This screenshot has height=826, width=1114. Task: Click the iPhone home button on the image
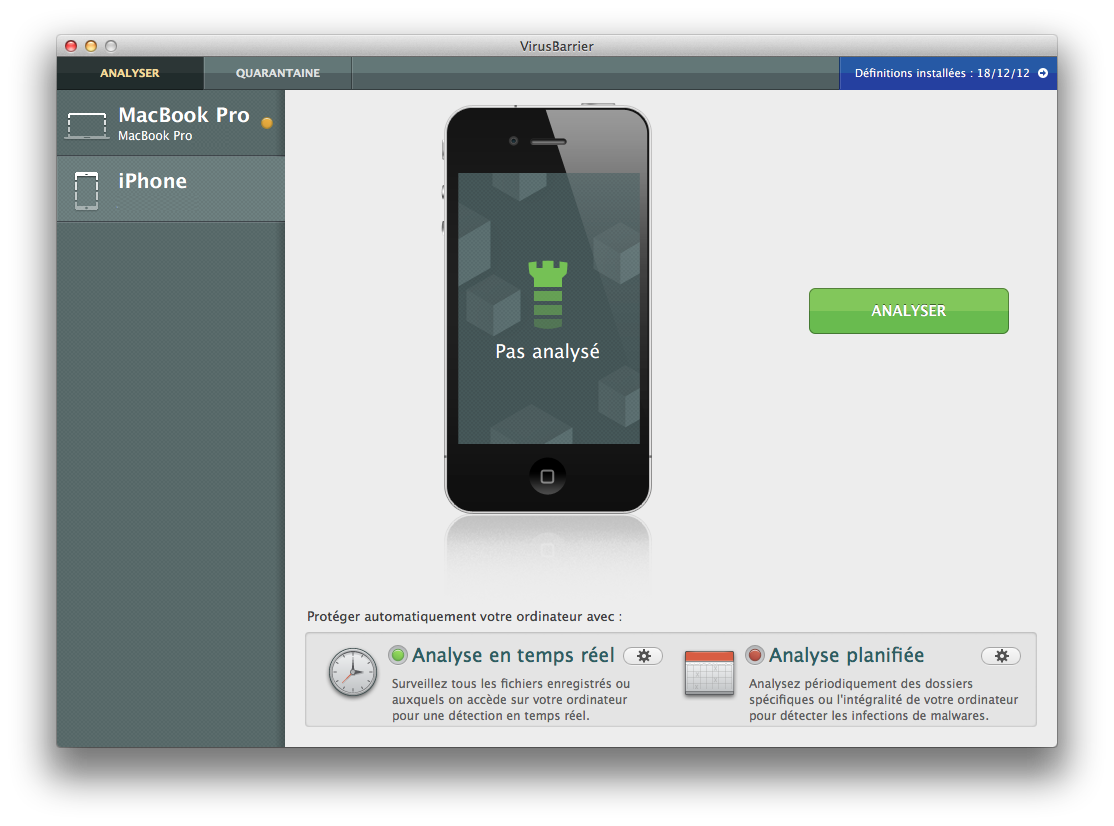click(547, 476)
